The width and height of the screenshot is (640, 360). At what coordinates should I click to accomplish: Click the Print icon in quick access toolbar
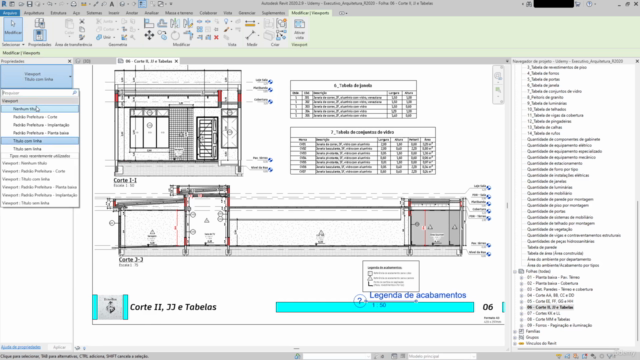point(73,4)
